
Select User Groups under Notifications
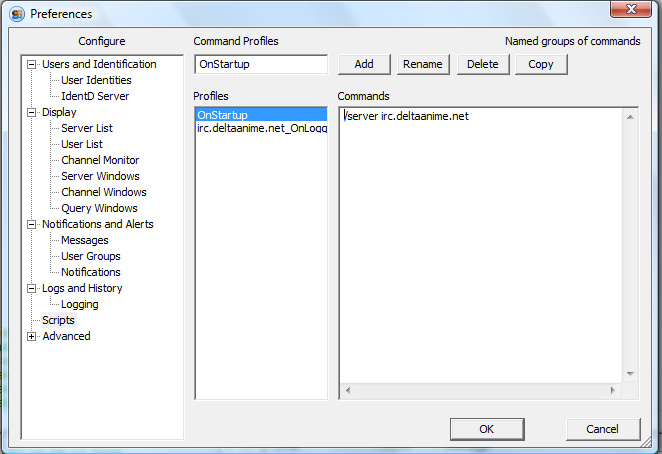91,256
